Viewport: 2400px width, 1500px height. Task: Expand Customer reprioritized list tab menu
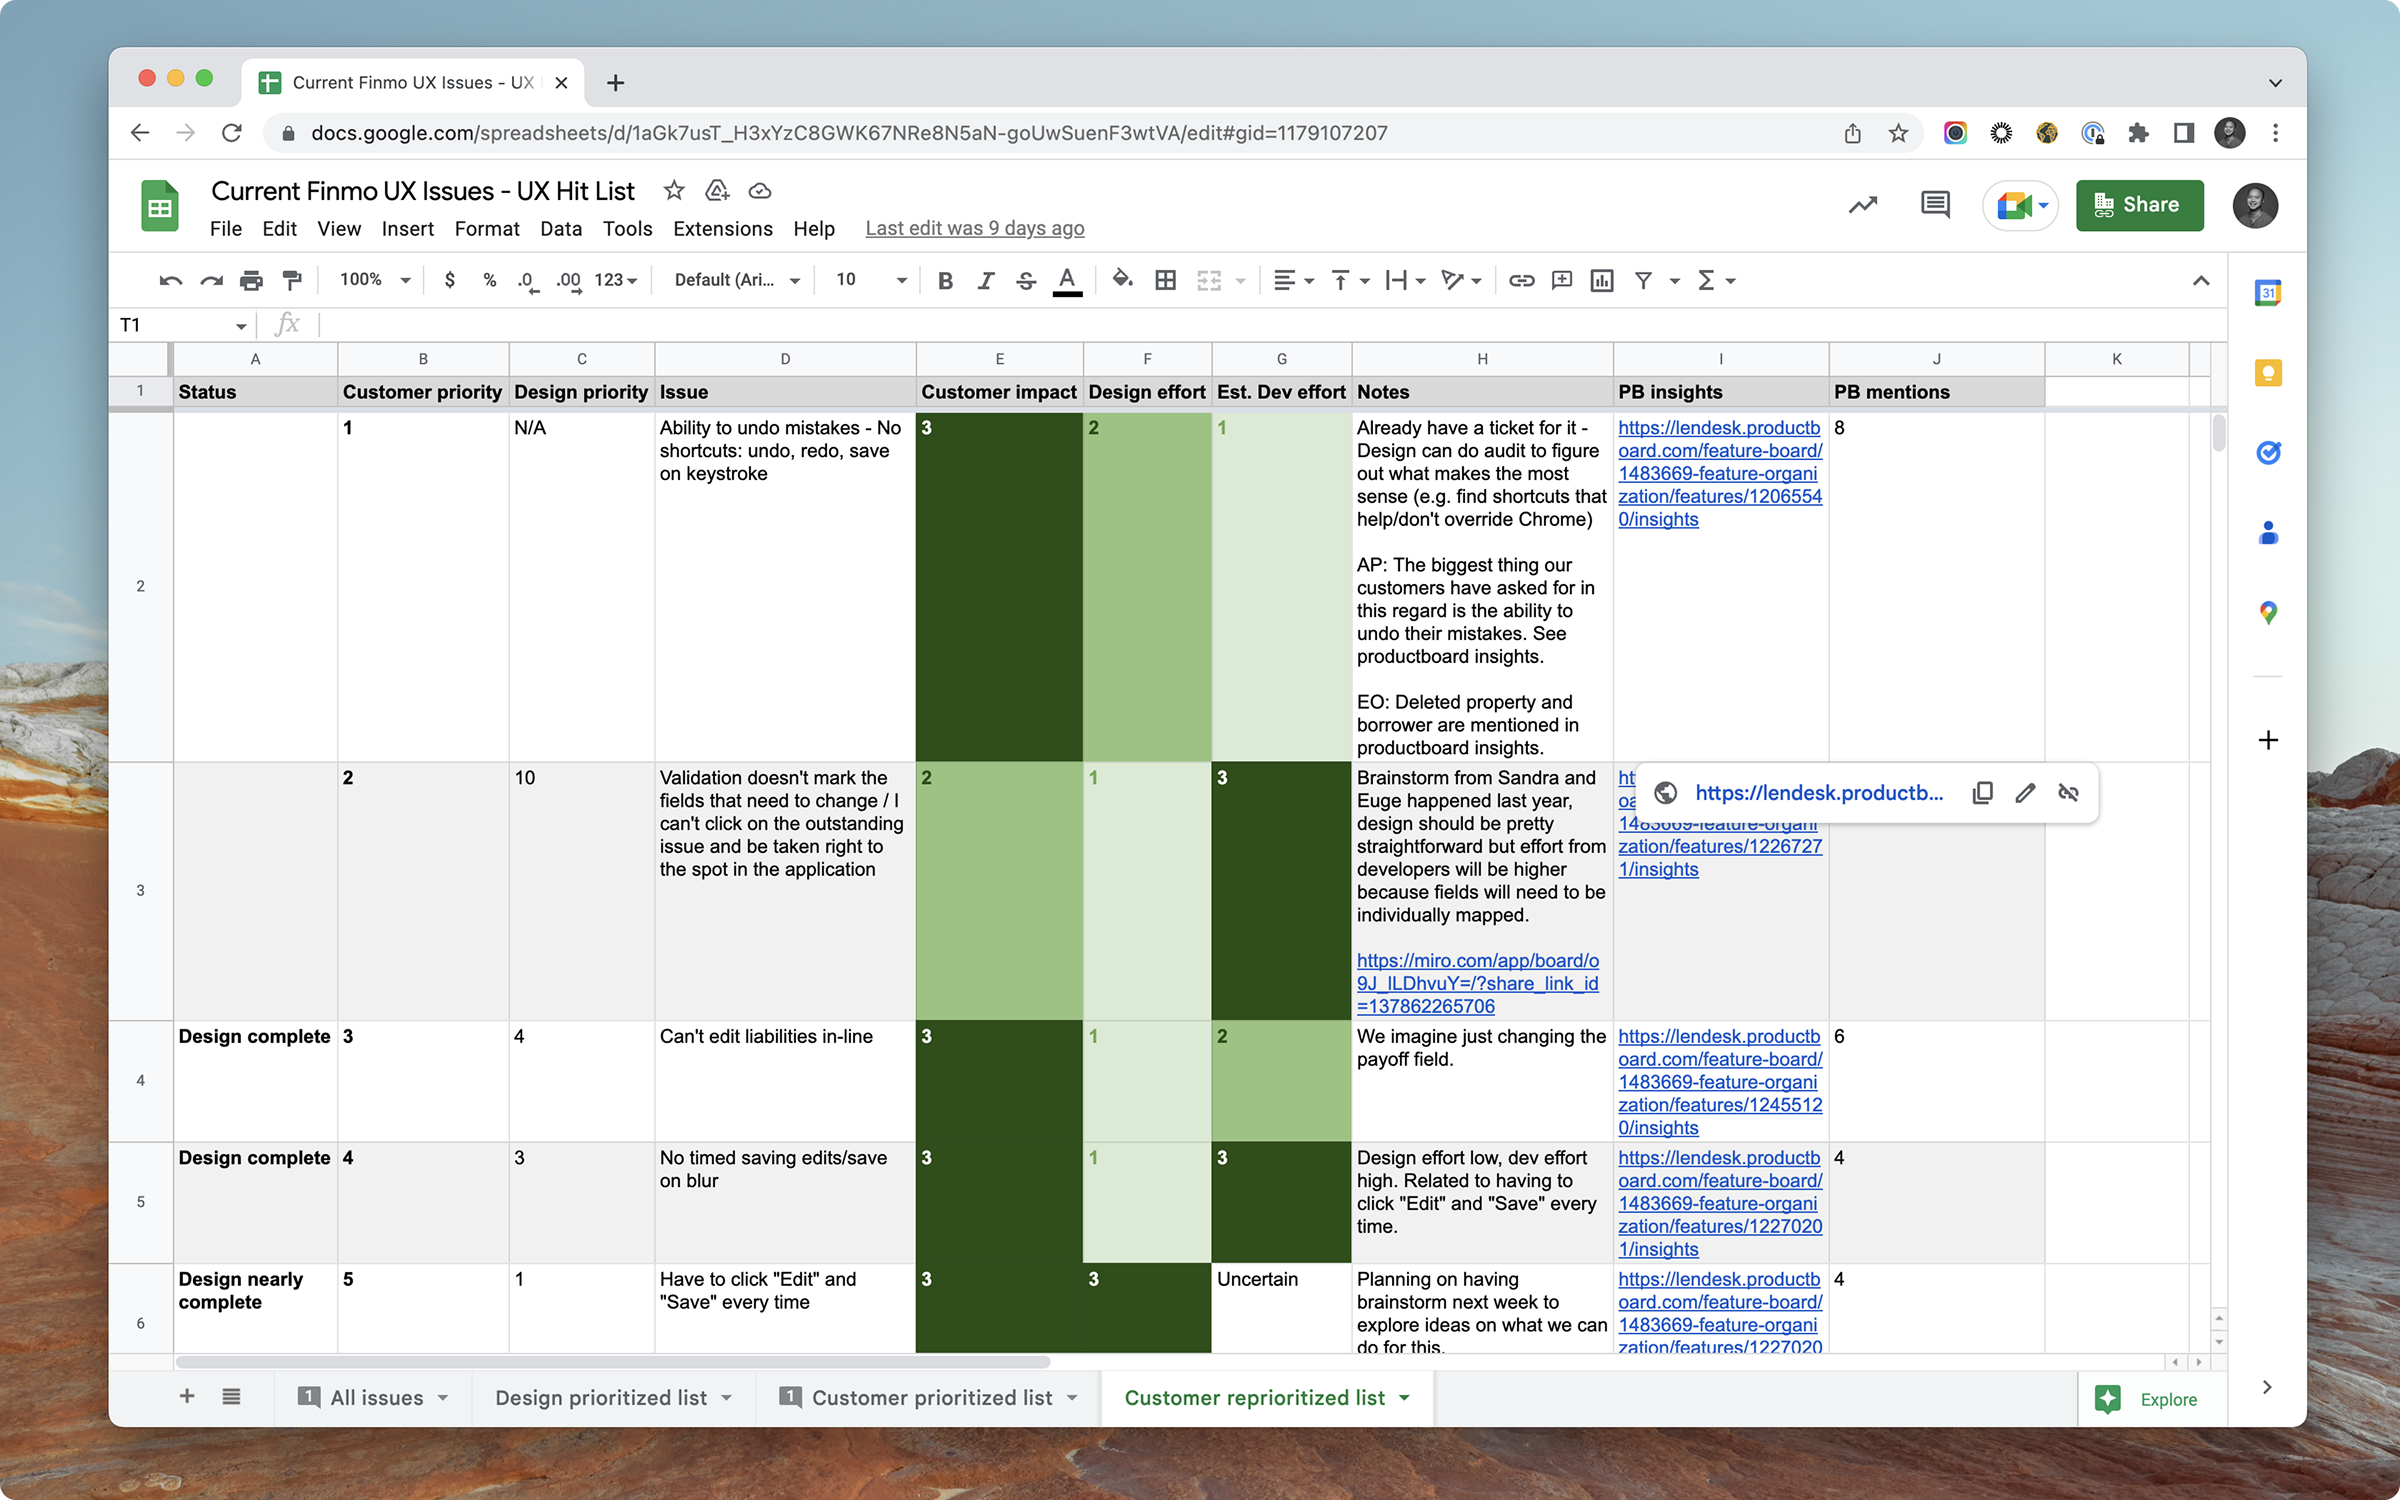click(1405, 1398)
